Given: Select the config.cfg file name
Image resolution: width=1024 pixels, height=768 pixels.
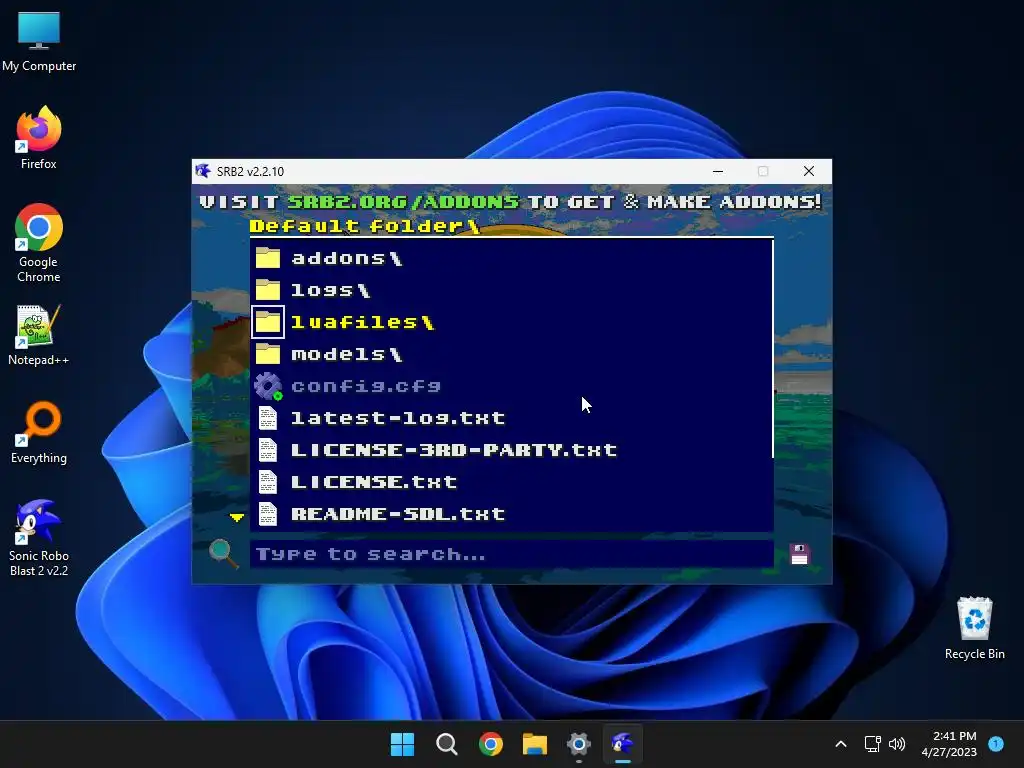Looking at the screenshot, I should (x=366, y=387).
